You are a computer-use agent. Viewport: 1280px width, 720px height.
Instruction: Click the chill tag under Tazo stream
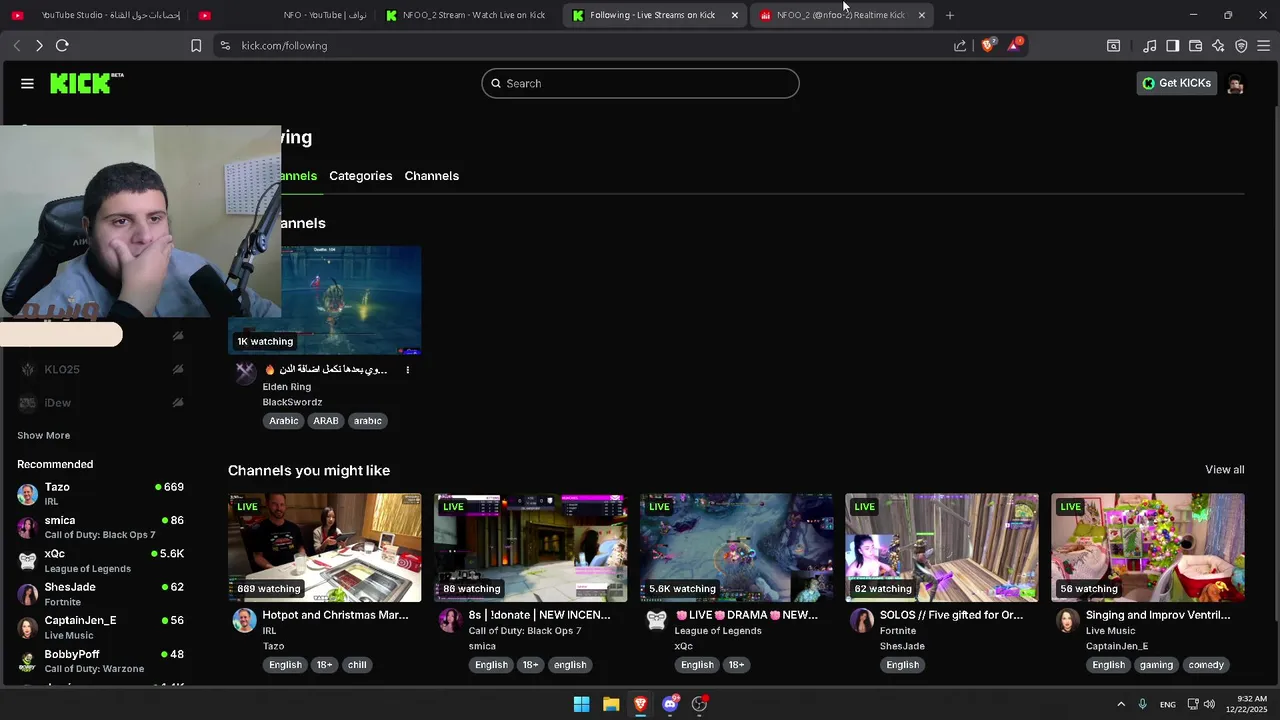pyautogui.click(x=357, y=665)
